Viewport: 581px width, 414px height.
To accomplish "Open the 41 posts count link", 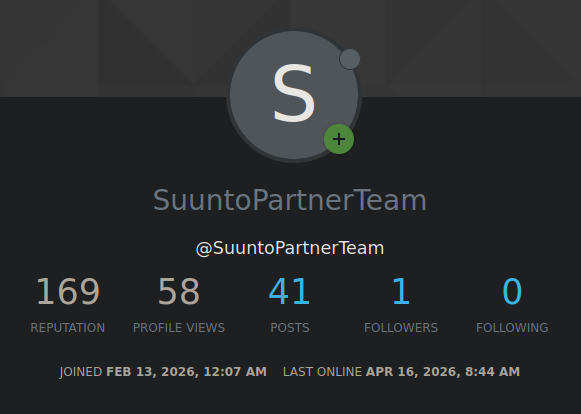I will click(x=289, y=291).
